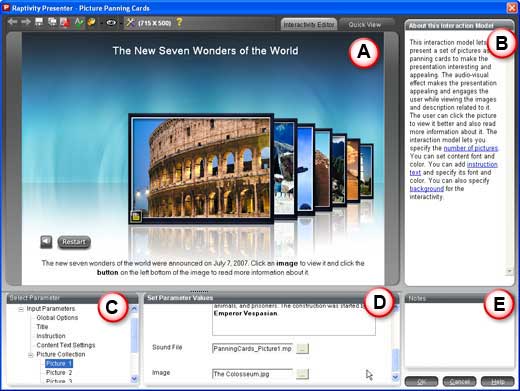Click the Set Parameter Values scrollbar thumb
The width and height of the screenshot is (520, 391).
(x=395, y=359)
